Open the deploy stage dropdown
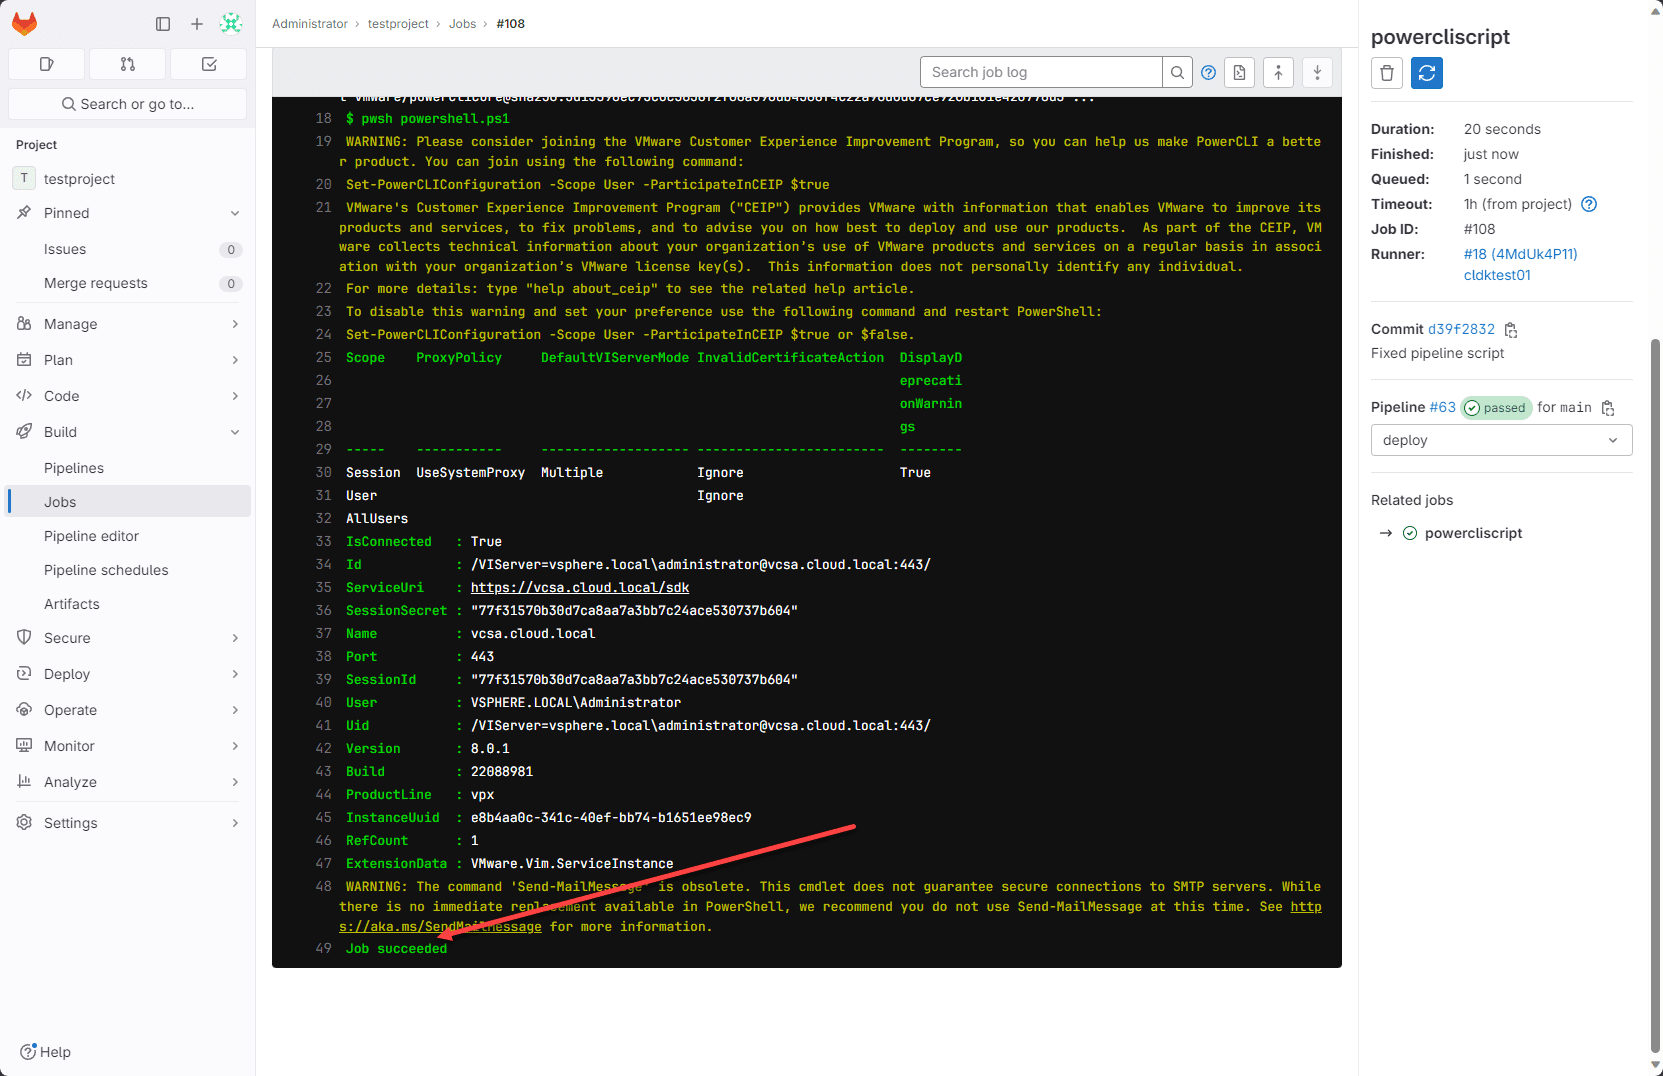Screen dimensions: 1663x1076 tap(1500, 440)
